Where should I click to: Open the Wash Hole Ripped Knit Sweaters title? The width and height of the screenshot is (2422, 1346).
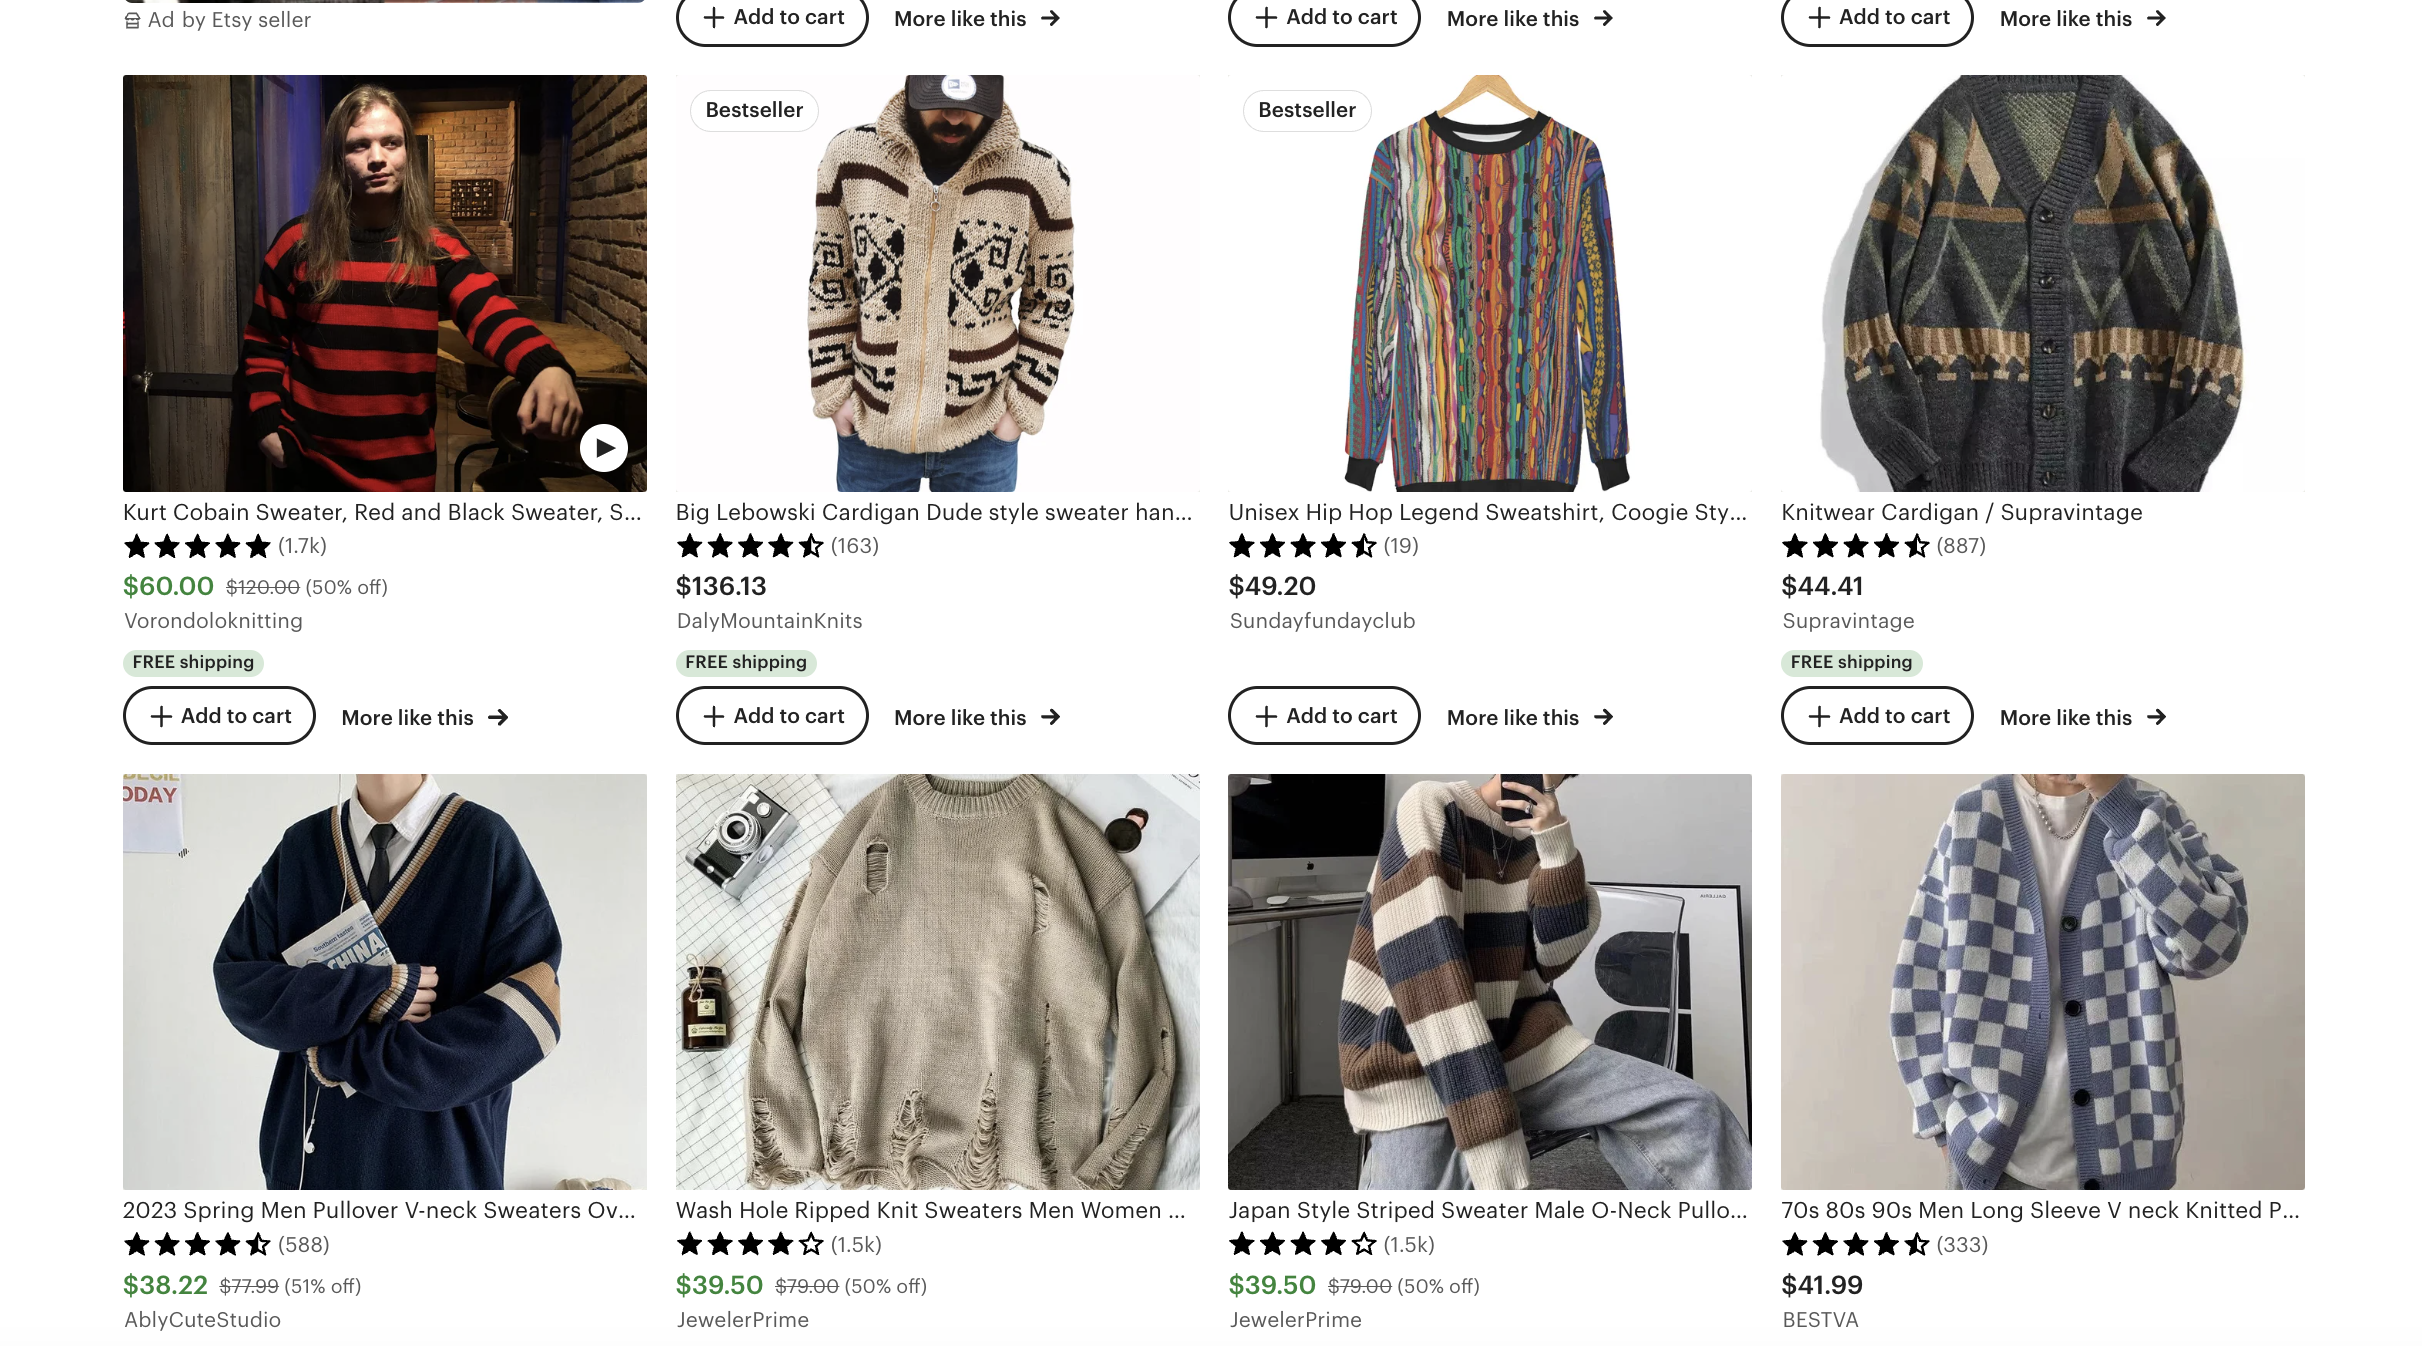coord(930,1211)
